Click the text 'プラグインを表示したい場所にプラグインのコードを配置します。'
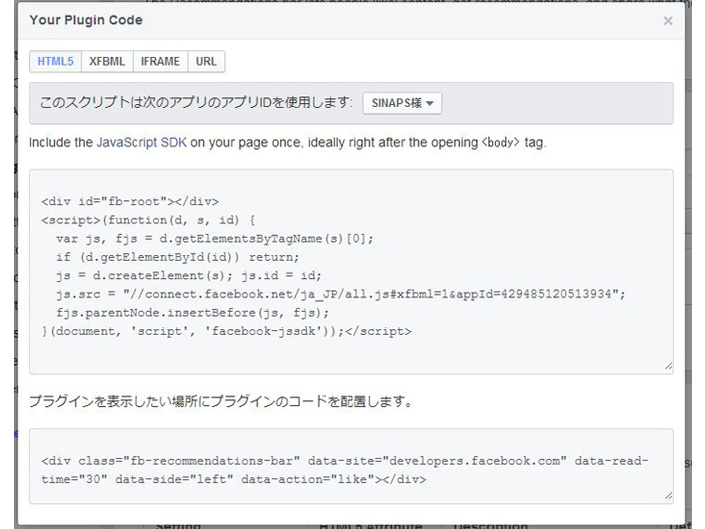The height and width of the screenshot is (529, 705). coord(221,401)
